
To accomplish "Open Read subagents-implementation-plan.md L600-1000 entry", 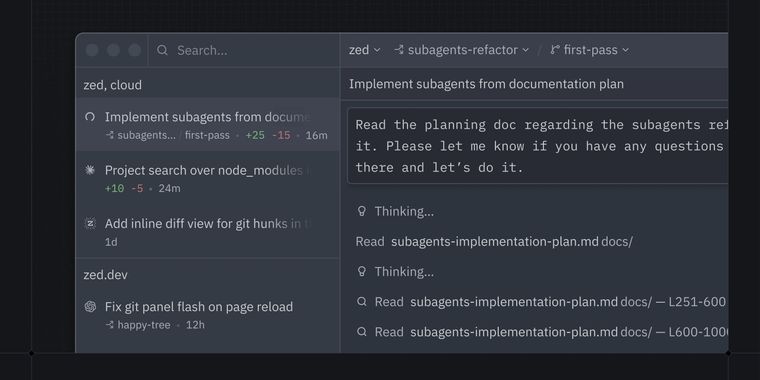I will 541,332.
